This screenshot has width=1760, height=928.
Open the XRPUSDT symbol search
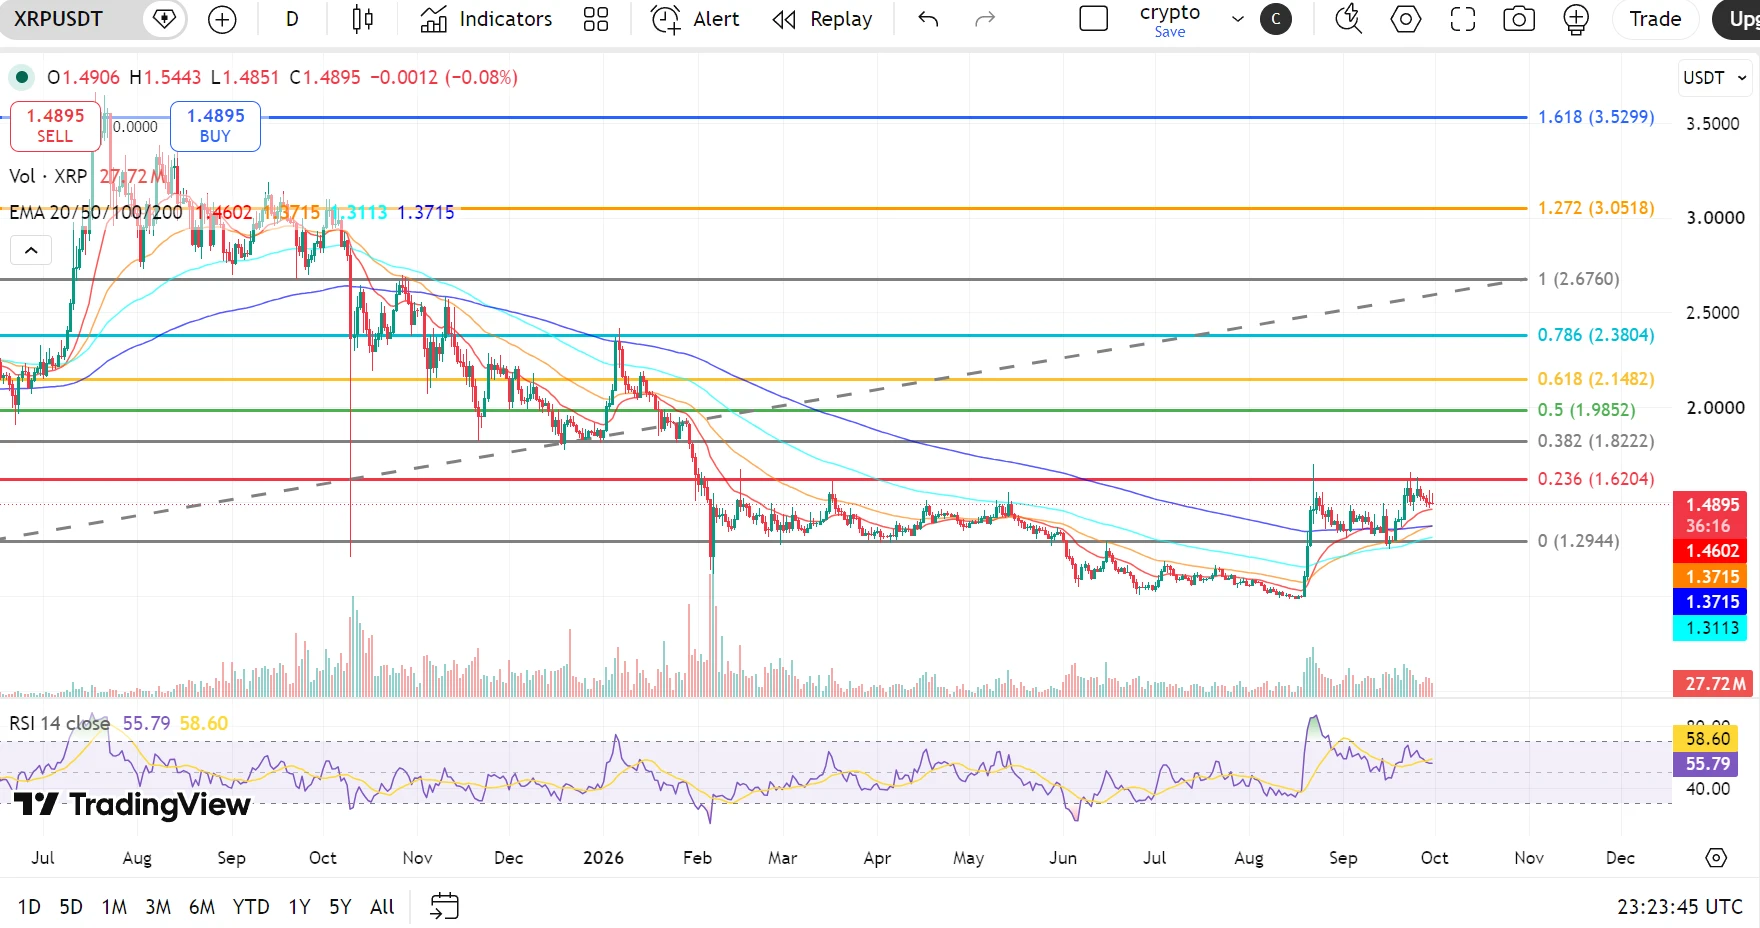[x=58, y=19]
